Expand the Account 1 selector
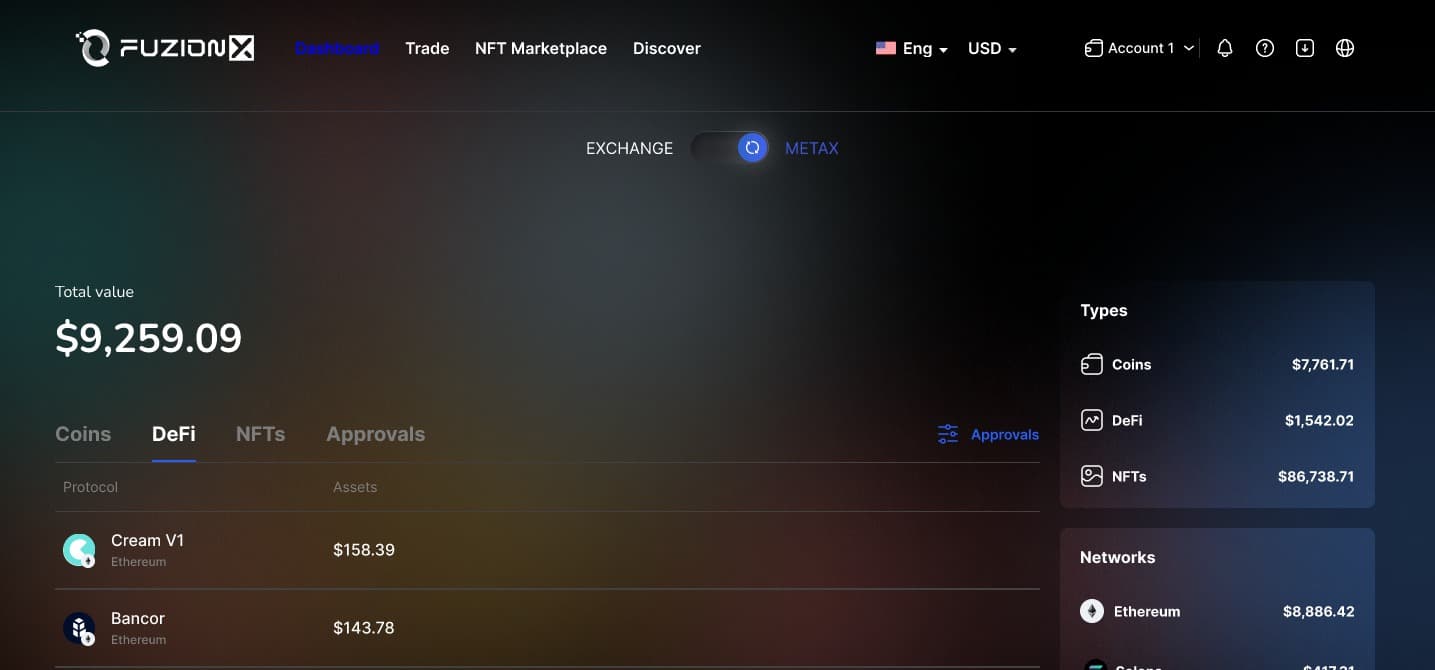 click(1140, 48)
